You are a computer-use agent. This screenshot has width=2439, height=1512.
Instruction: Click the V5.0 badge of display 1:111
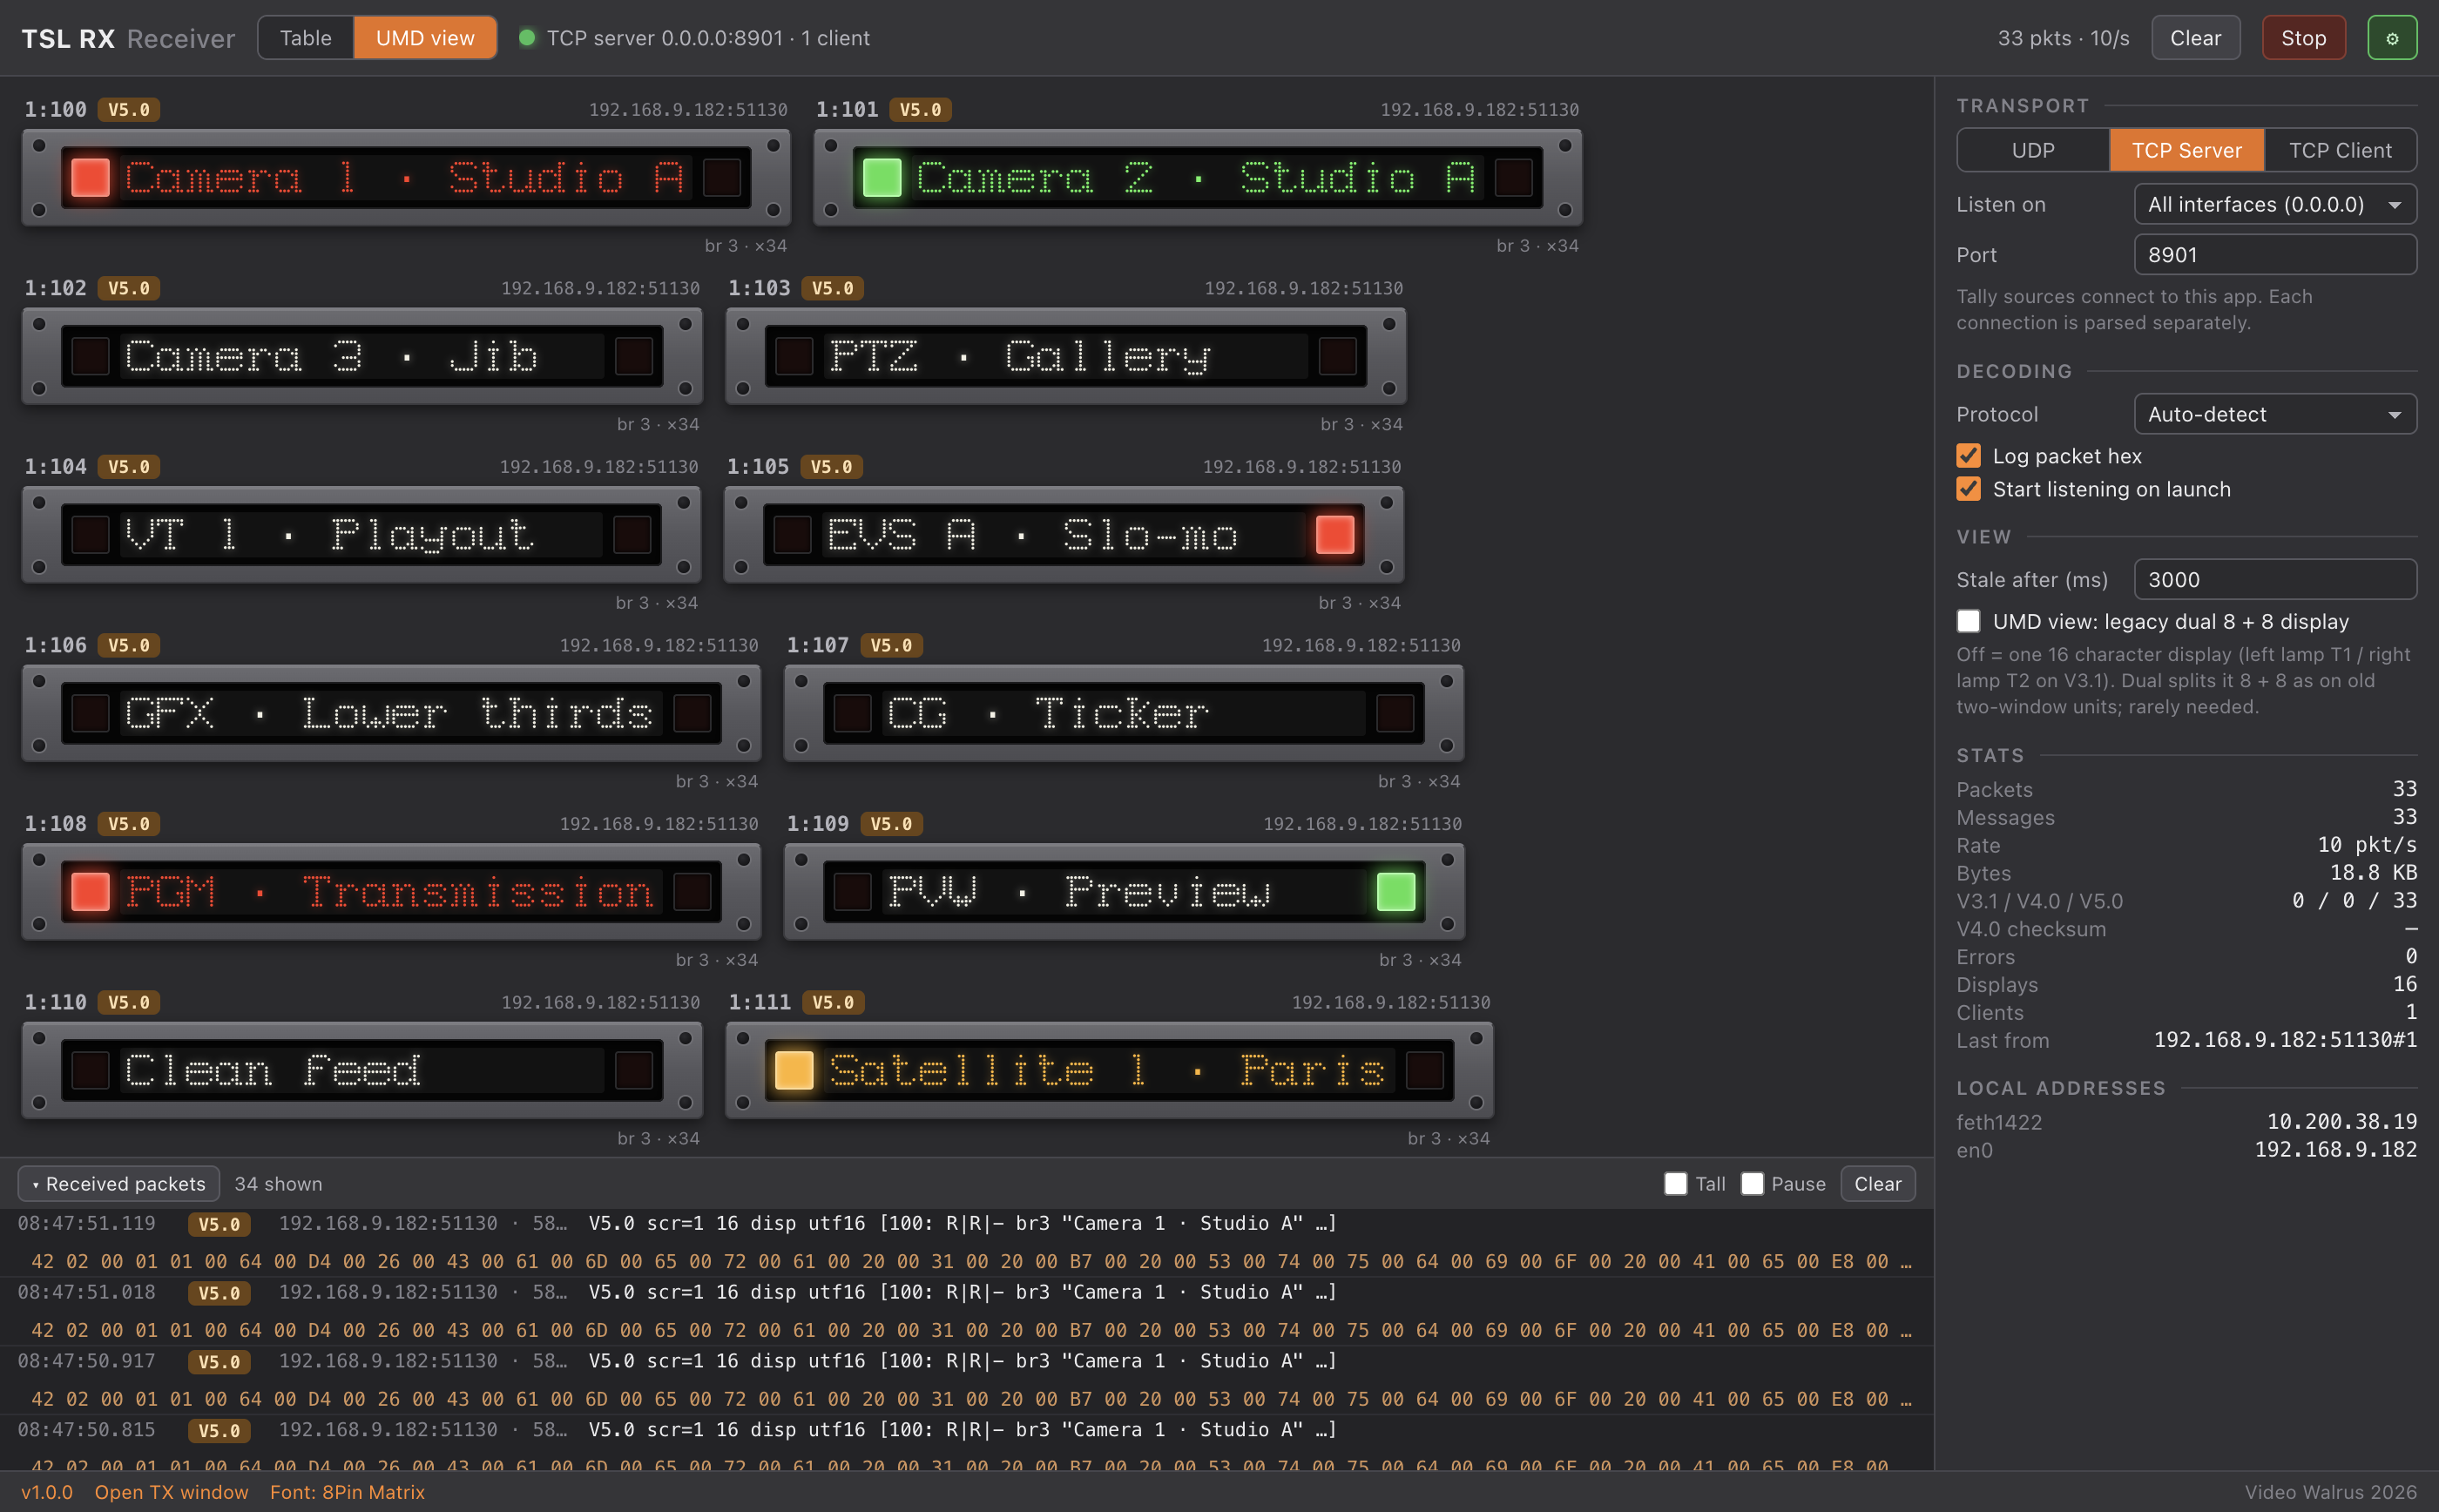pyautogui.click(x=832, y=1002)
